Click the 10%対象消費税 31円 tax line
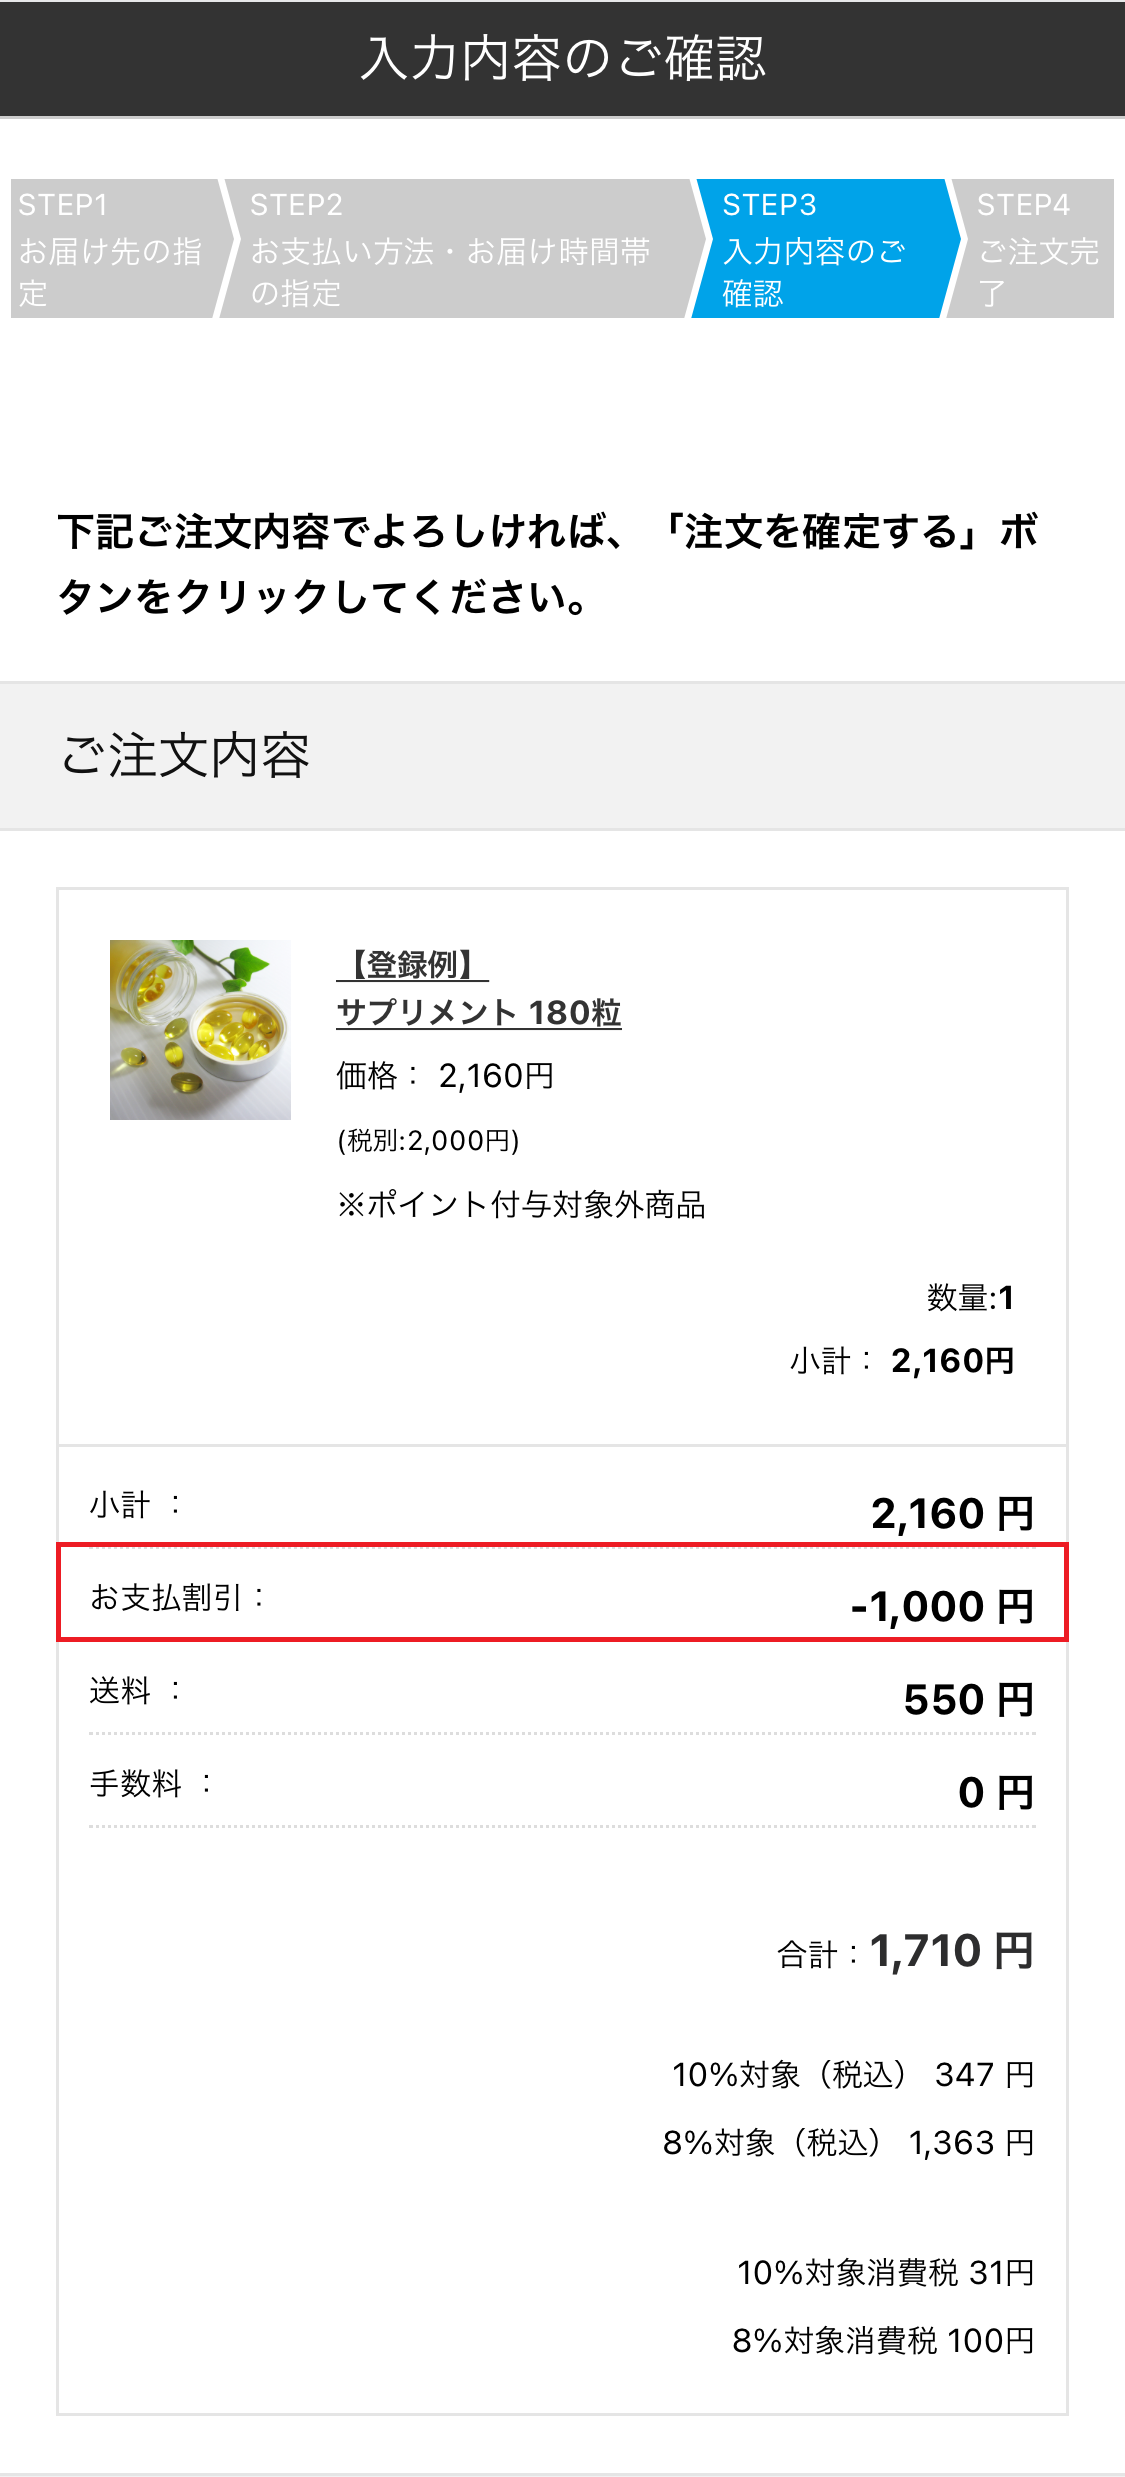 point(885,2273)
